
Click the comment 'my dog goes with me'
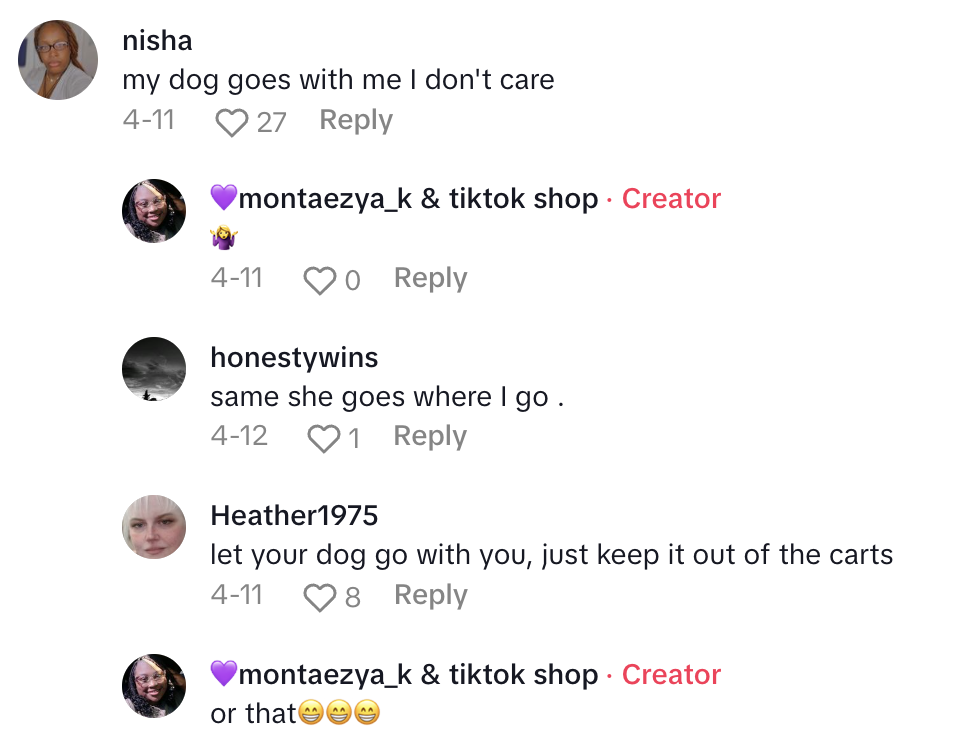click(338, 79)
